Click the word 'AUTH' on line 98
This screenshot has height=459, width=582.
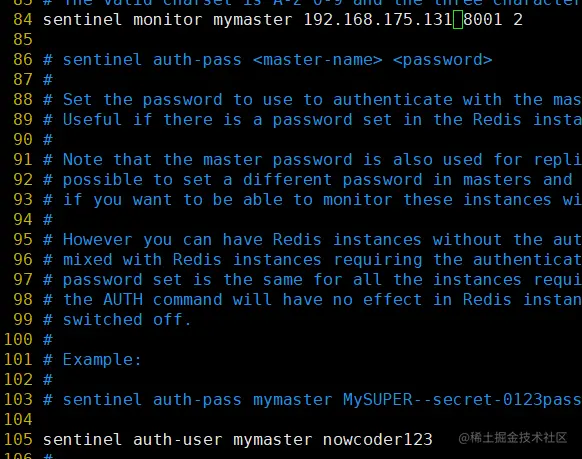tap(123, 300)
